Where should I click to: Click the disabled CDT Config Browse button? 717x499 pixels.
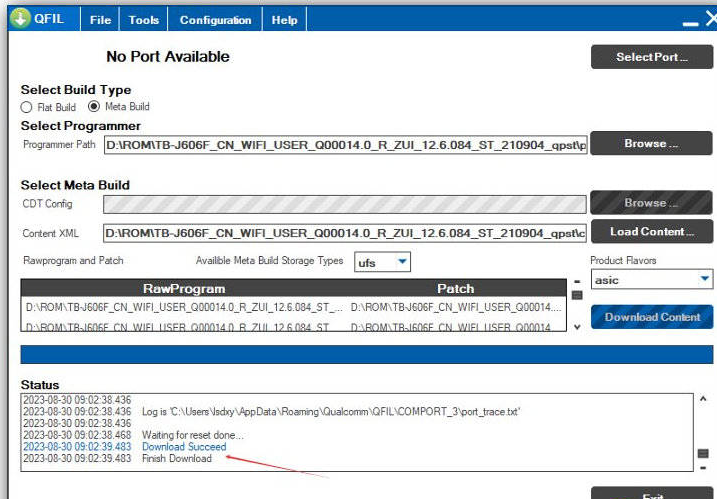click(x=651, y=203)
